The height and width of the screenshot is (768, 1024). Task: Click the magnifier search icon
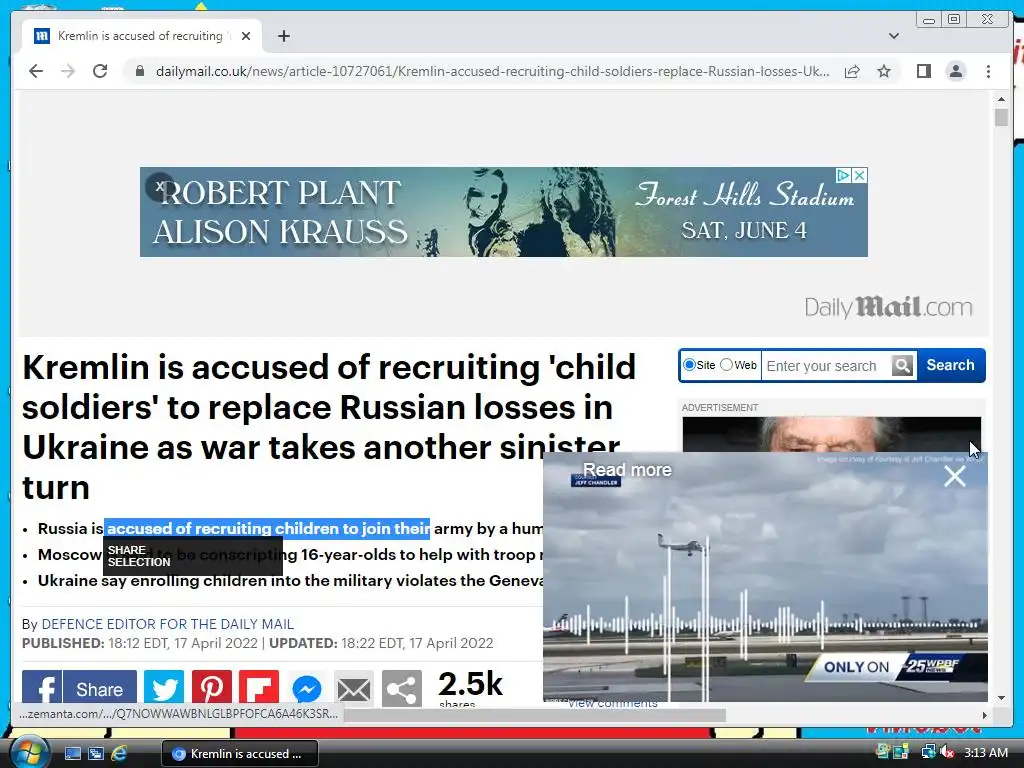click(903, 366)
